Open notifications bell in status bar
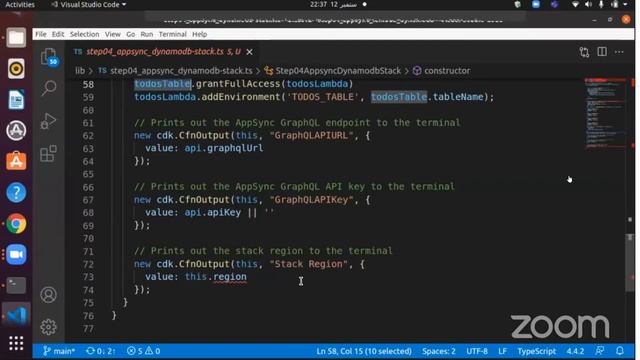The image size is (640, 360). point(620,351)
